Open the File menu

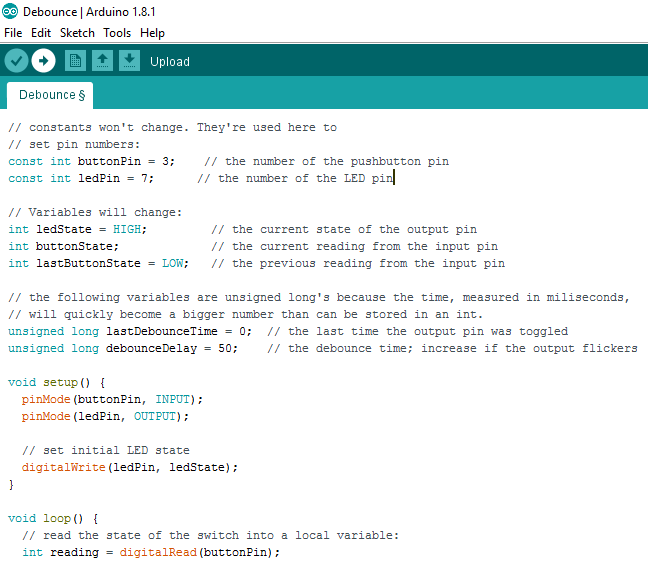tap(13, 33)
